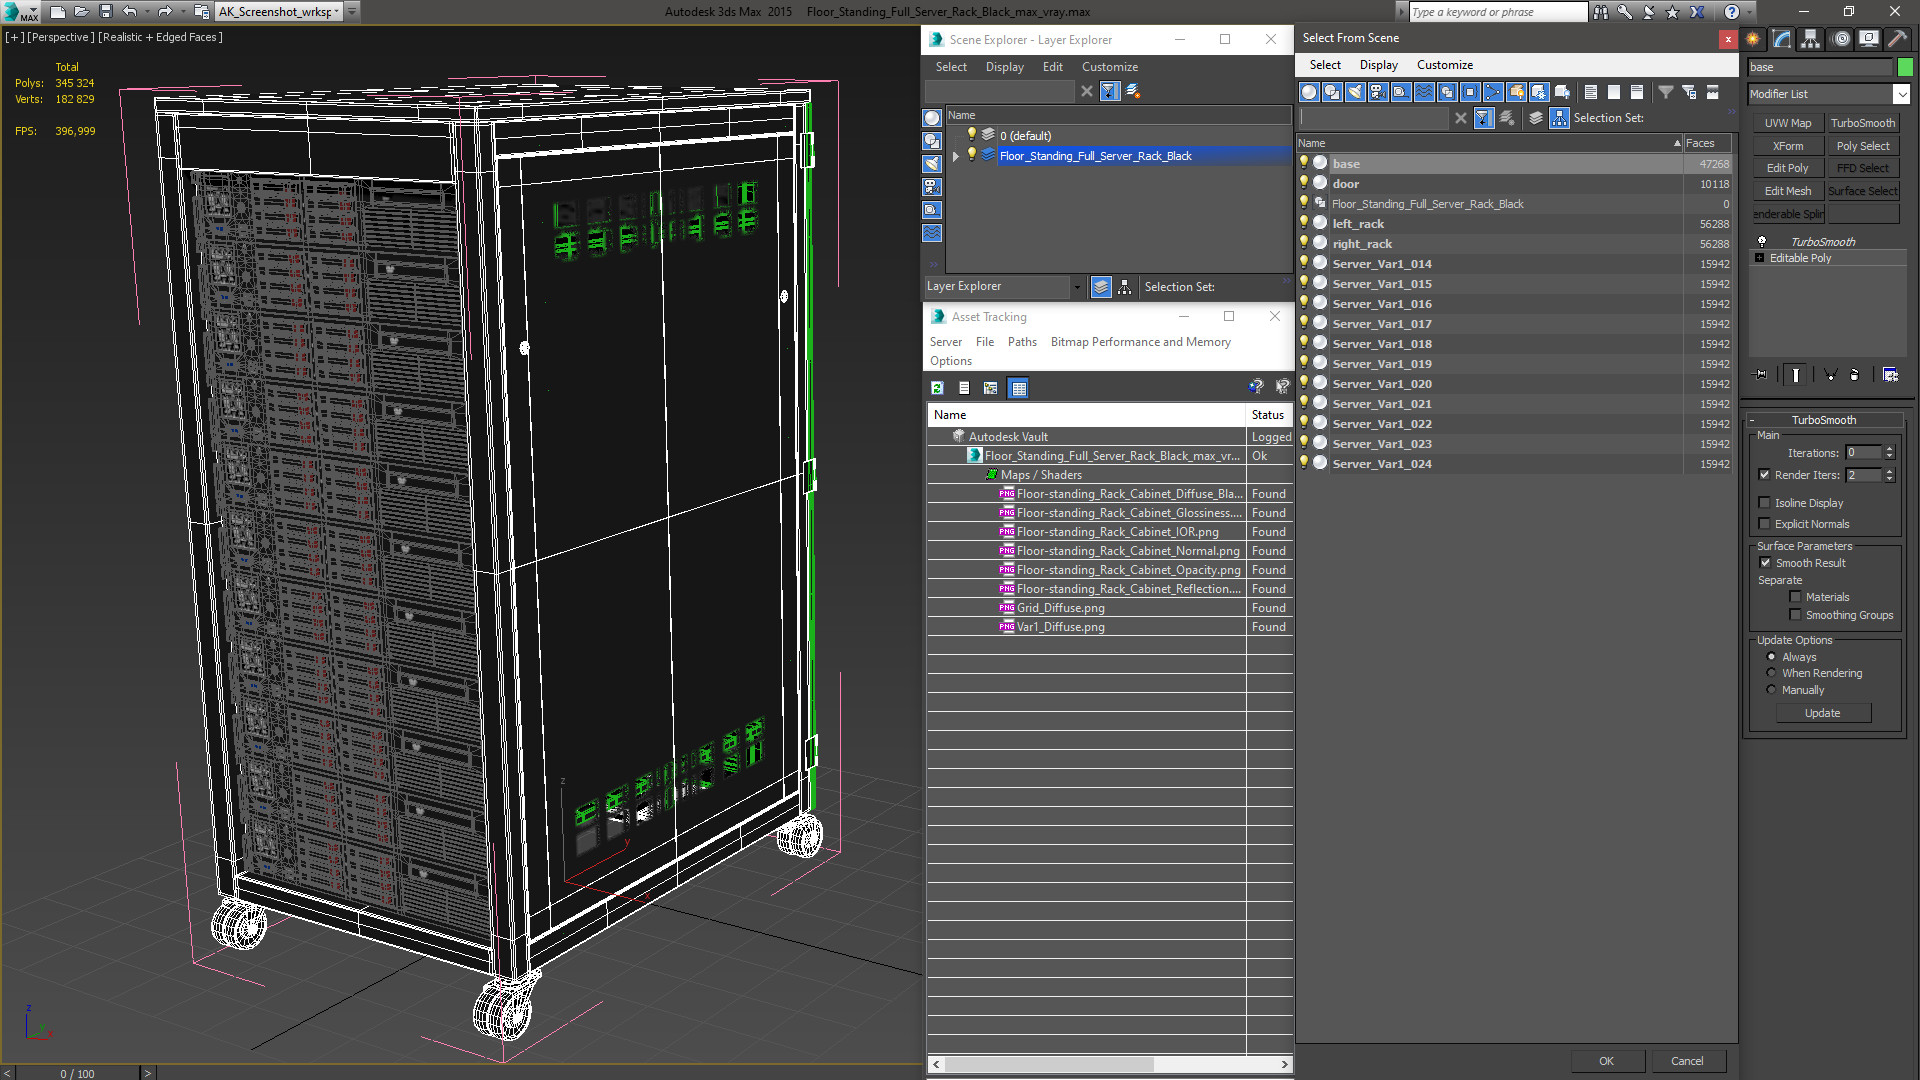This screenshot has width=1920, height=1080.
Task: Toggle Display Helpers filter in Select From Scene
Action: 1401,92
